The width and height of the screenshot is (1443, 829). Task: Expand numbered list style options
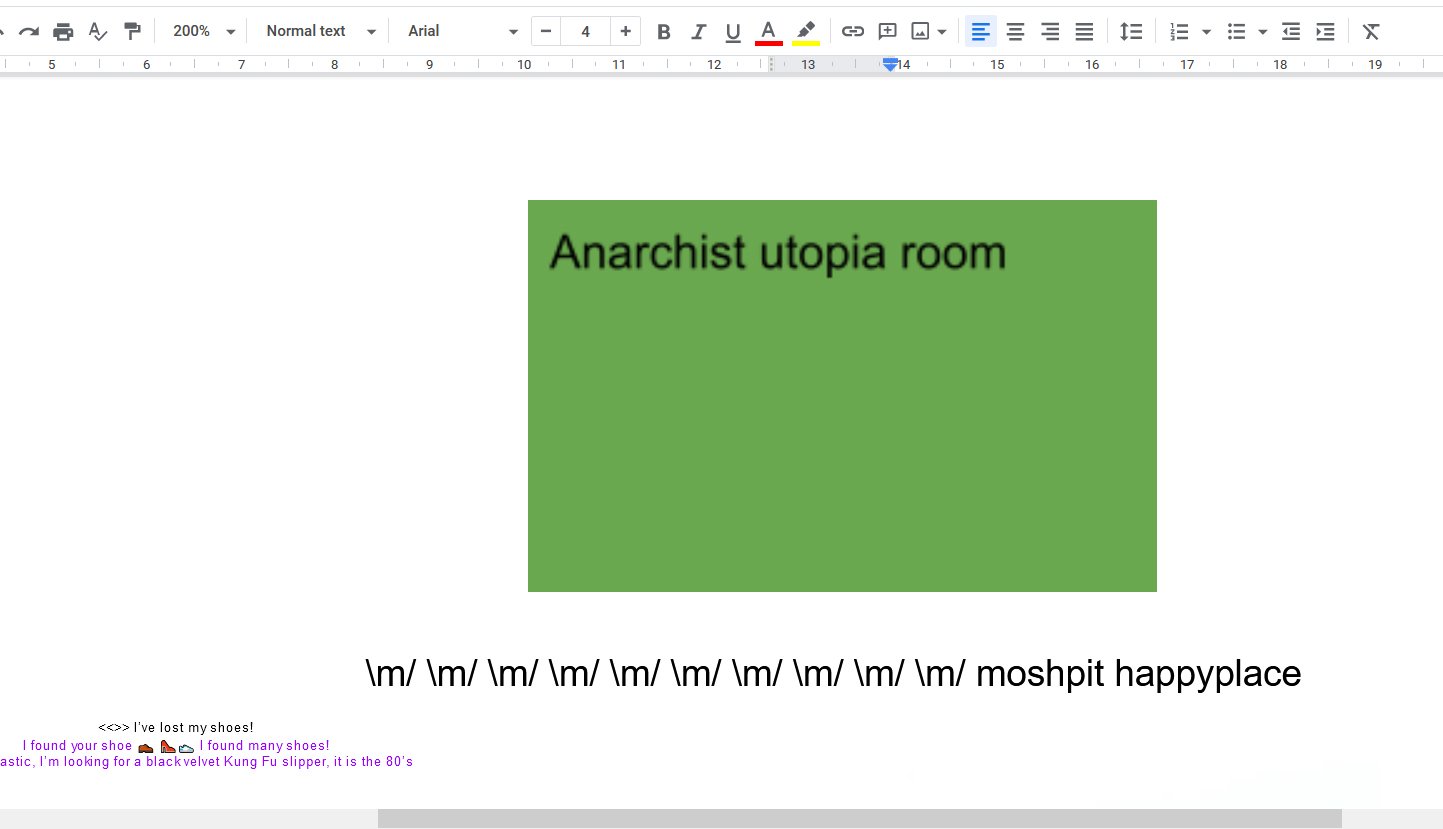pyautogui.click(x=1206, y=31)
